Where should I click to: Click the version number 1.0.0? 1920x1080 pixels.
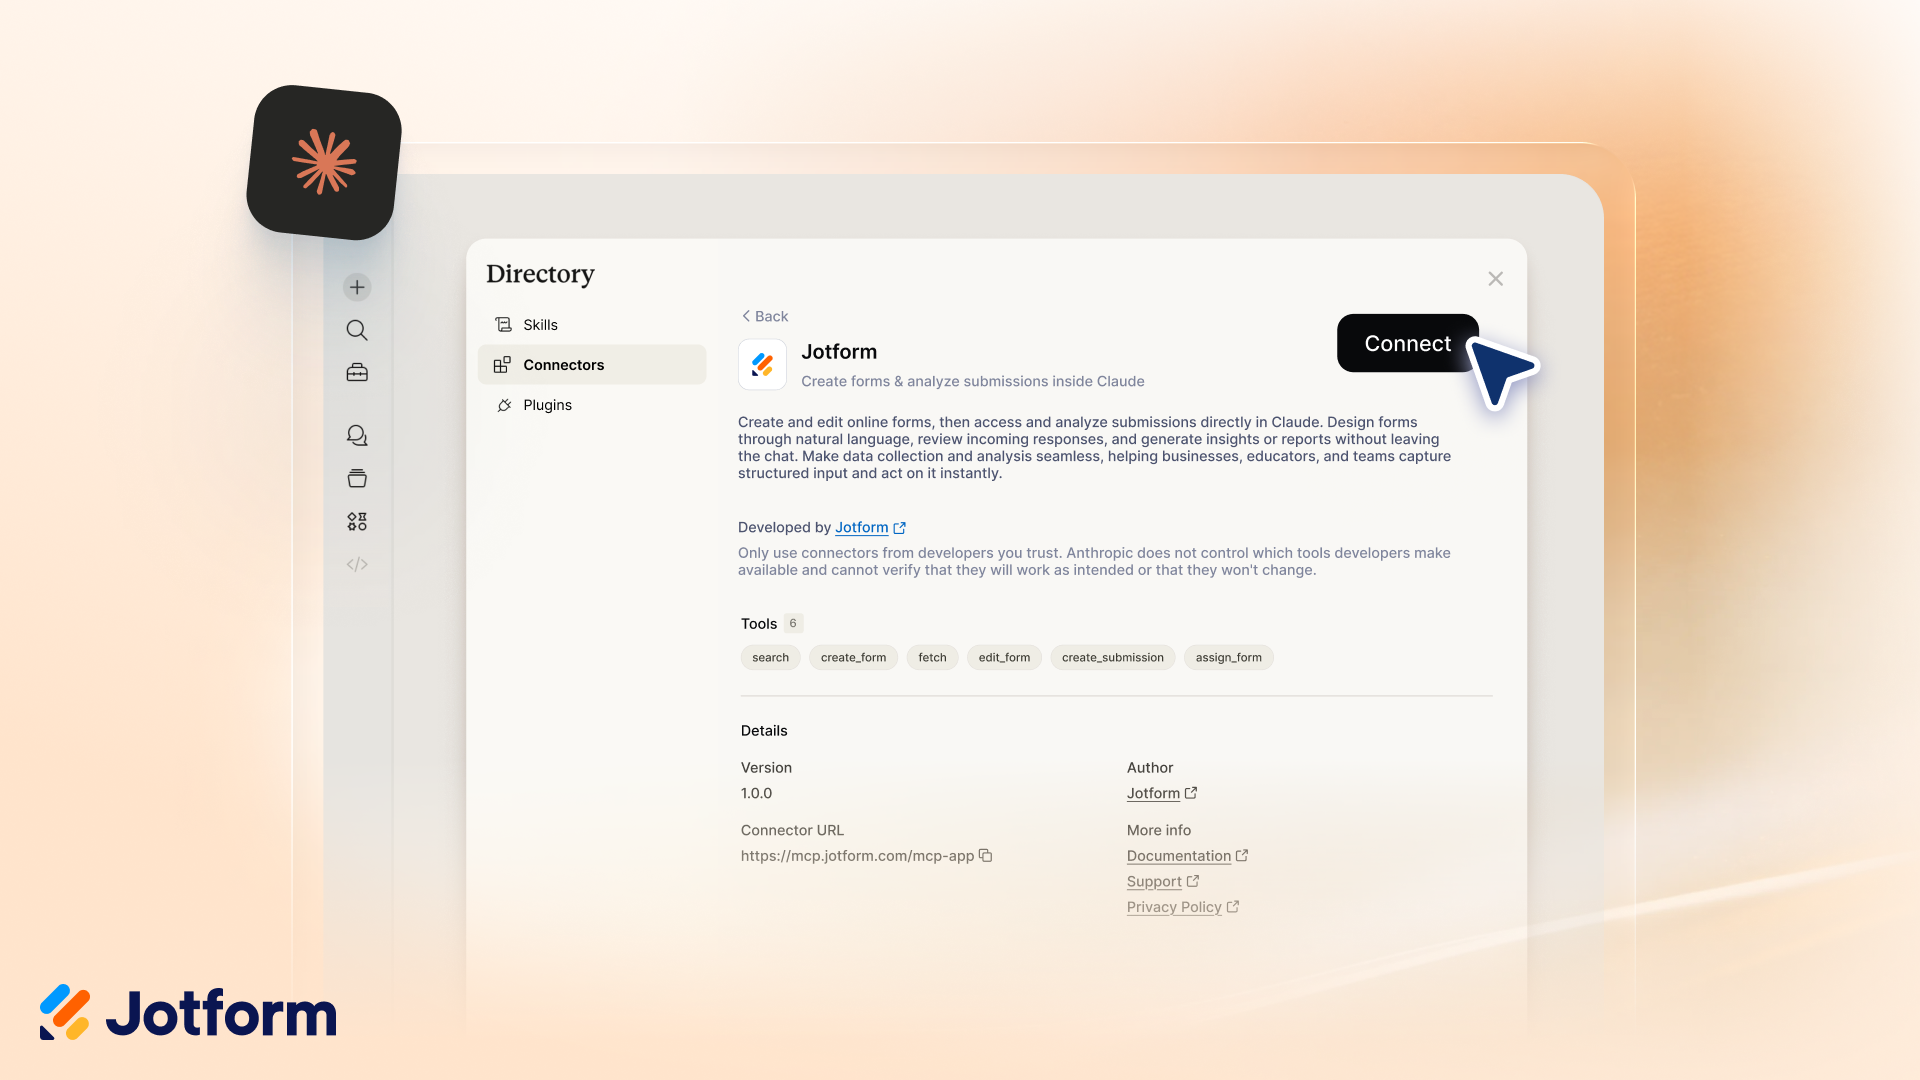[756, 793]
